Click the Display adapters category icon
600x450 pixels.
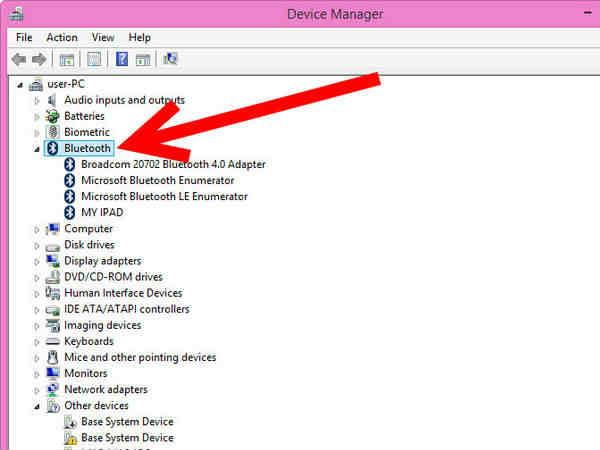54,261
